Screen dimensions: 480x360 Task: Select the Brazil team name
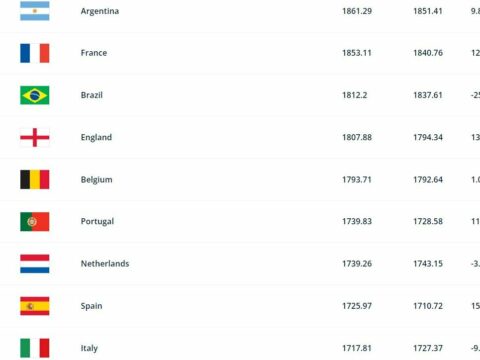point(92,95)
